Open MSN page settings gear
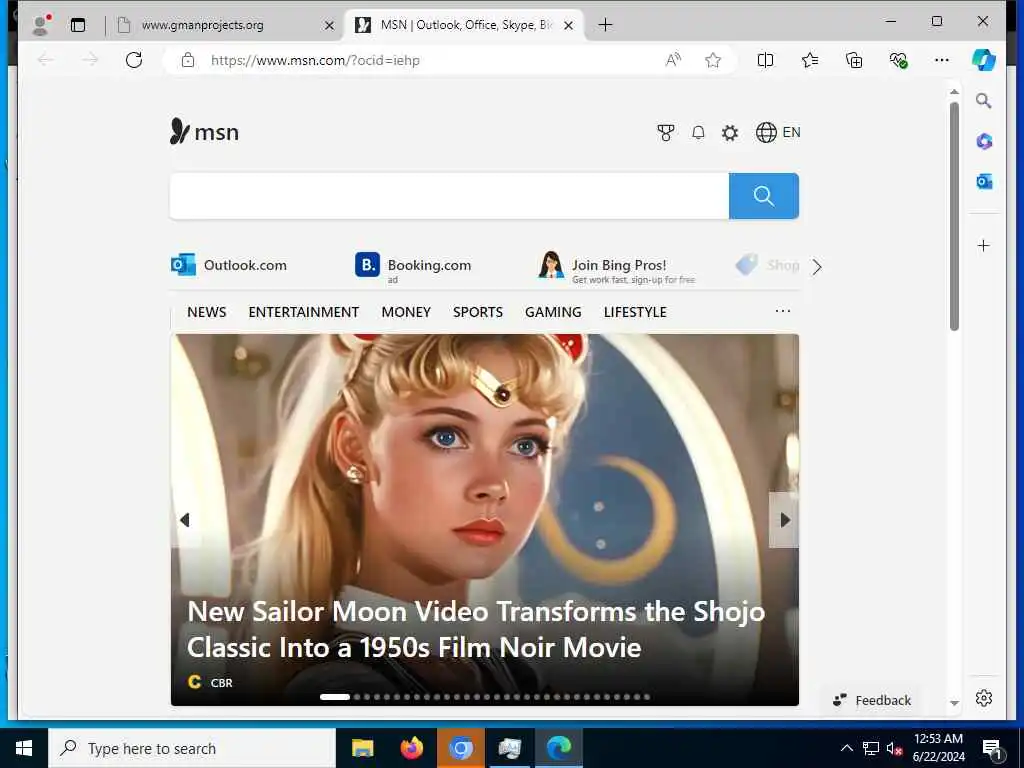 (729, 133)
